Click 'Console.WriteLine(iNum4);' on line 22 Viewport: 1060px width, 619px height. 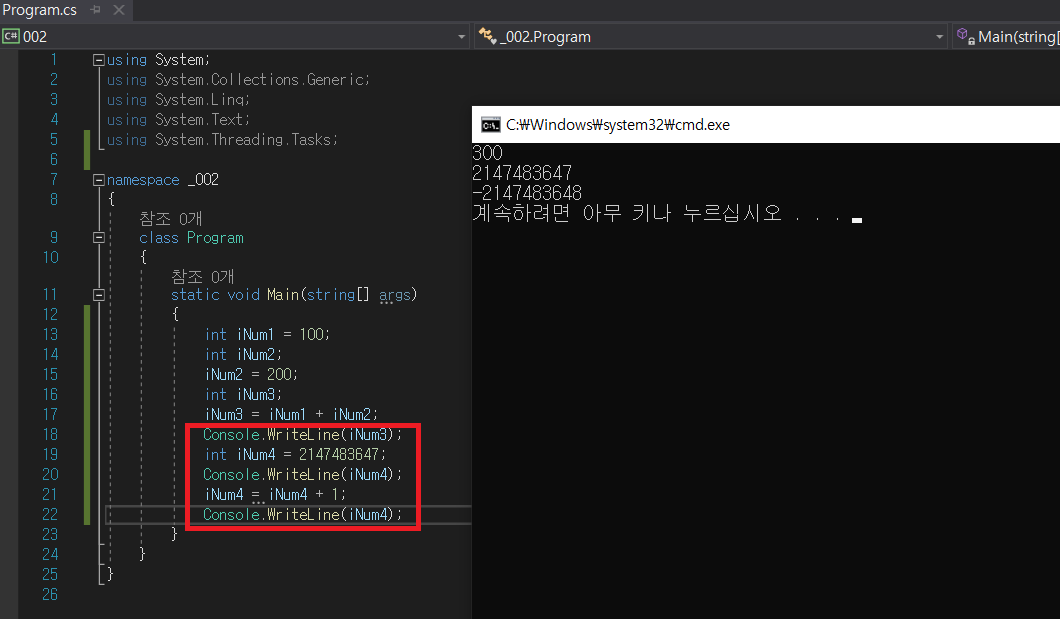302,515
